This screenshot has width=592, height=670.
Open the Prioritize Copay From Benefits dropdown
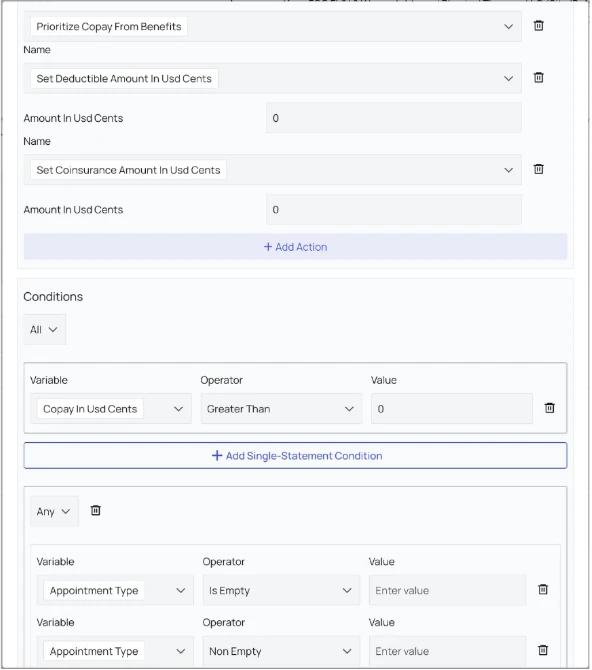pyautogui.click(x=272, y=26)
